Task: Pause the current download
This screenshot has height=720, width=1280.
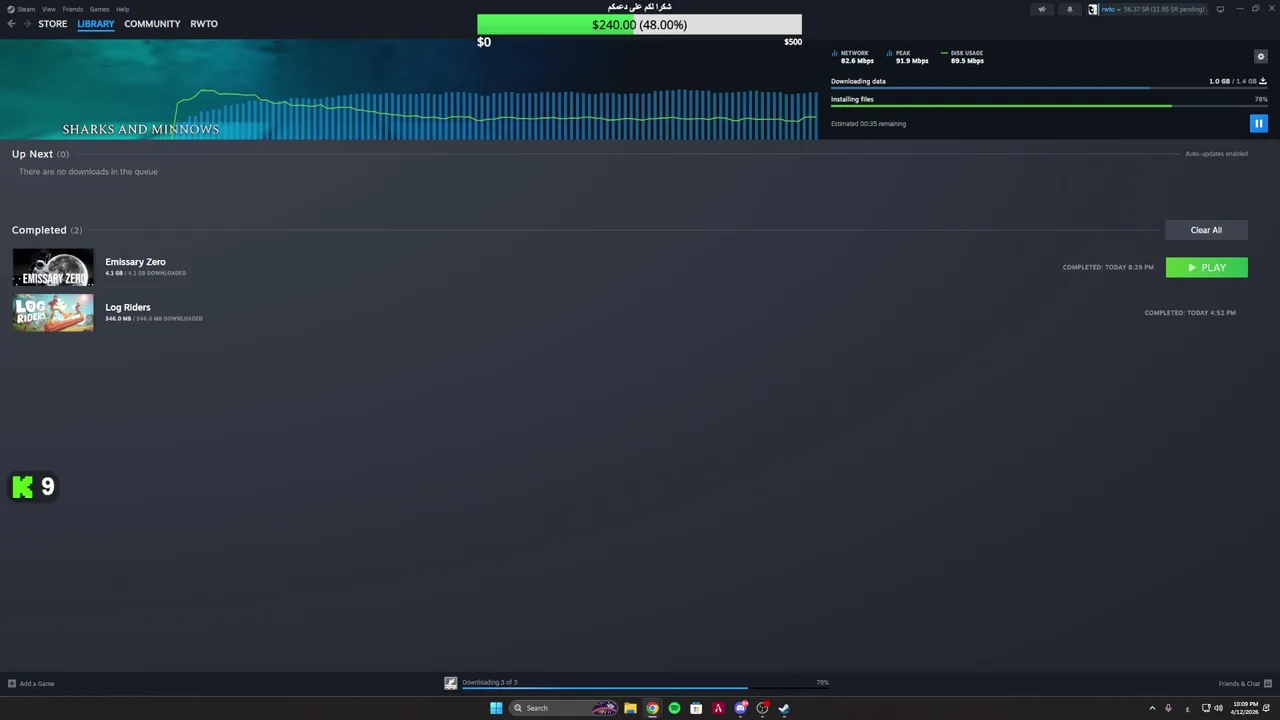Action: pyautogui.click(x=1258, y=123)
